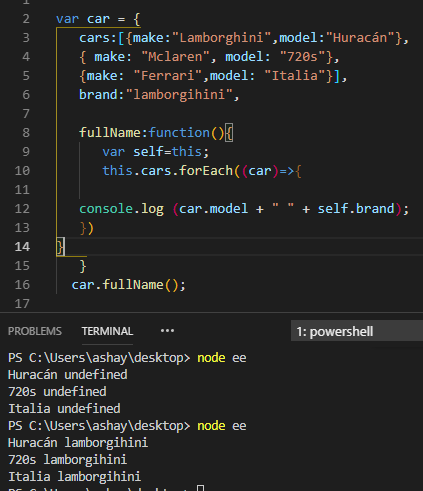Open the '1: powershell' terminal selector dropdown
The image size is (423, 491).
(x=357, y=331)
